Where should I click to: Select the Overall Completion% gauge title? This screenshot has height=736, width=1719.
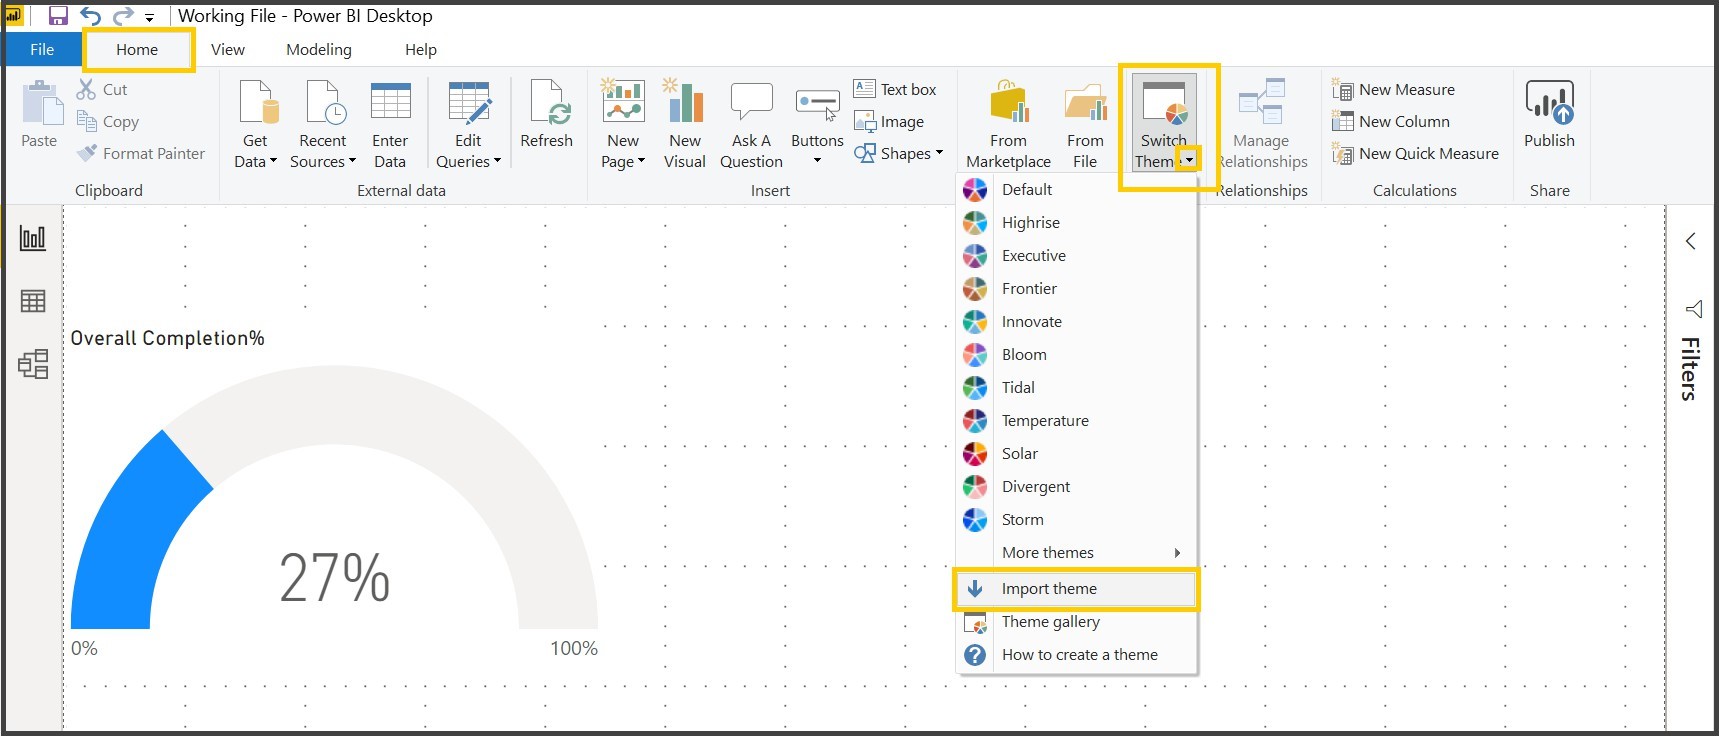point(168,338)
